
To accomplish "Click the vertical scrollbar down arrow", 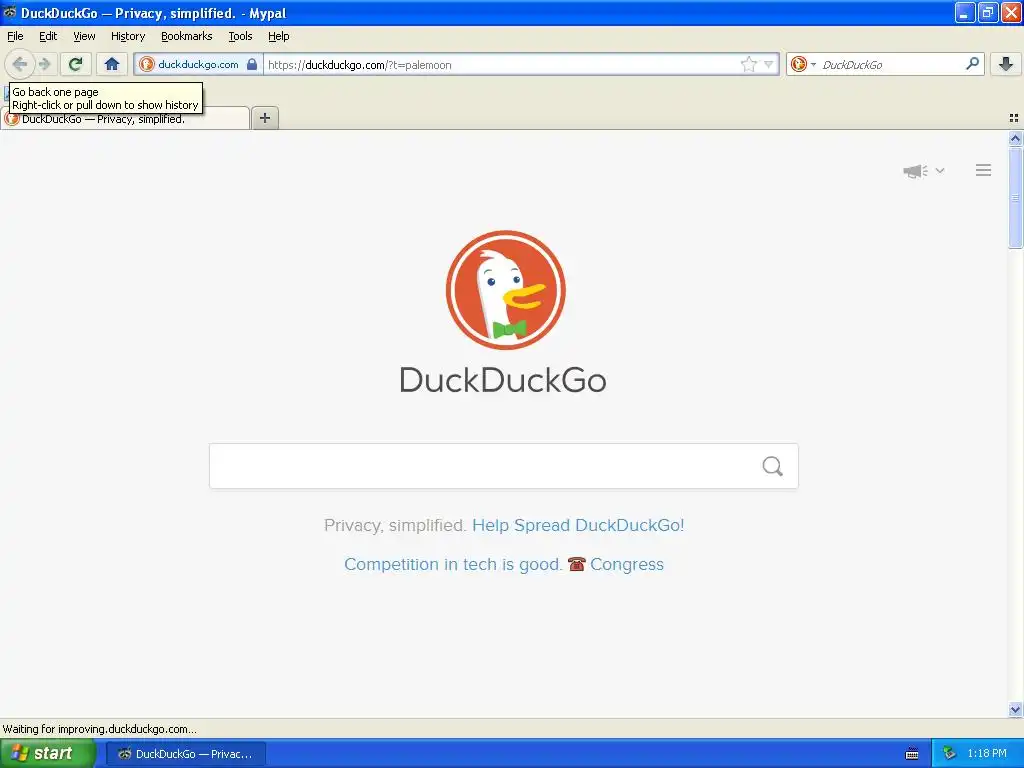I will [1015, 710].
